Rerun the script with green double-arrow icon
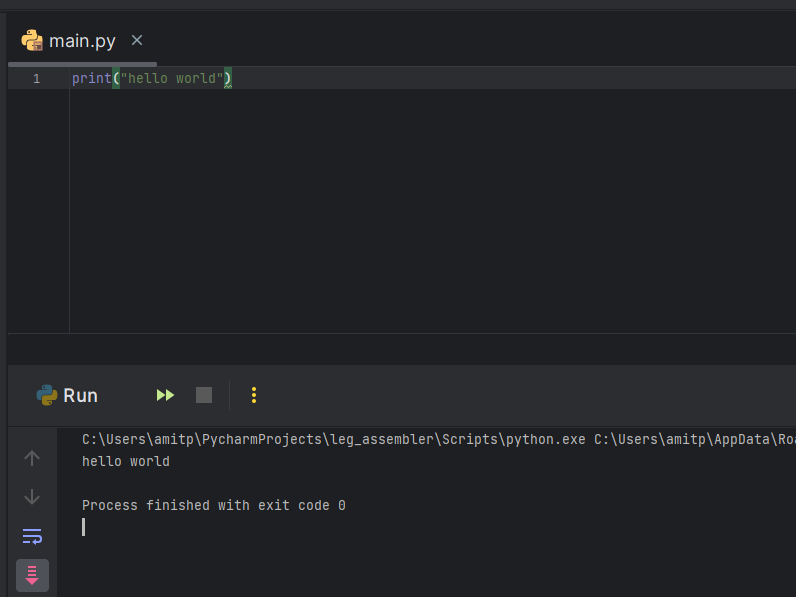The width and height of the screenshot is (796, 597). (165, 395)
